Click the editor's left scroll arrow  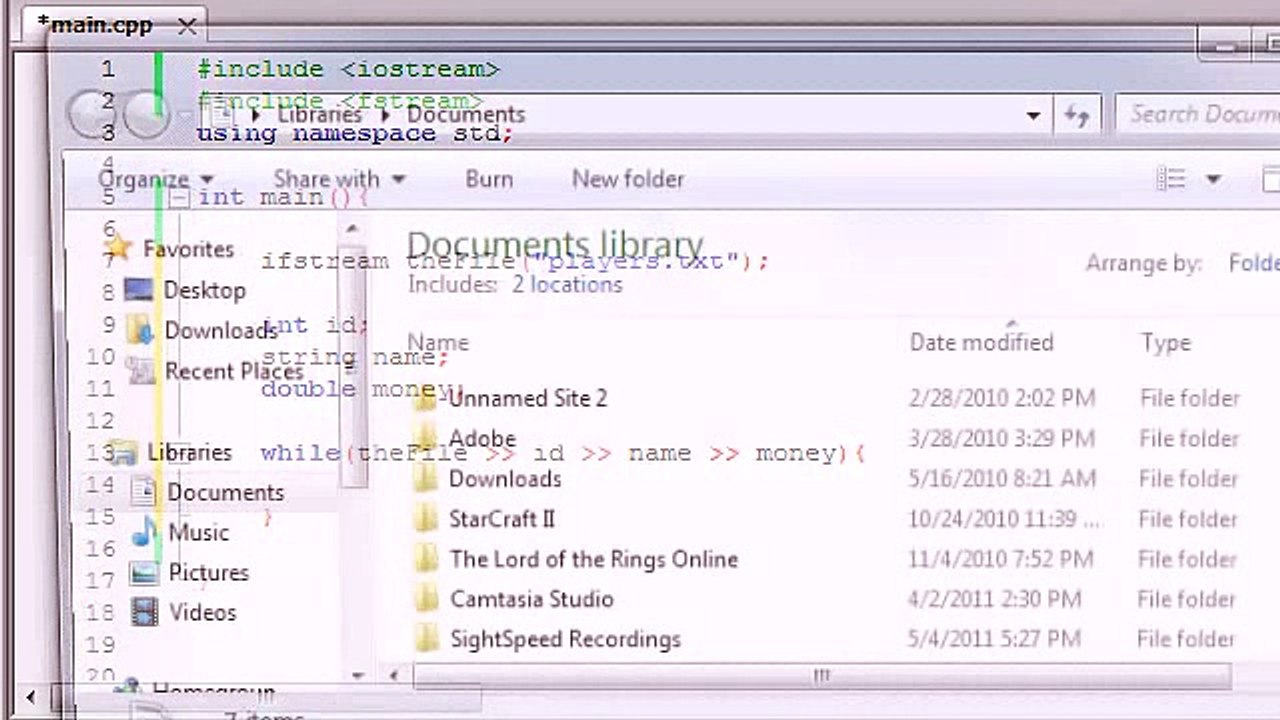(x=31, y=697)
